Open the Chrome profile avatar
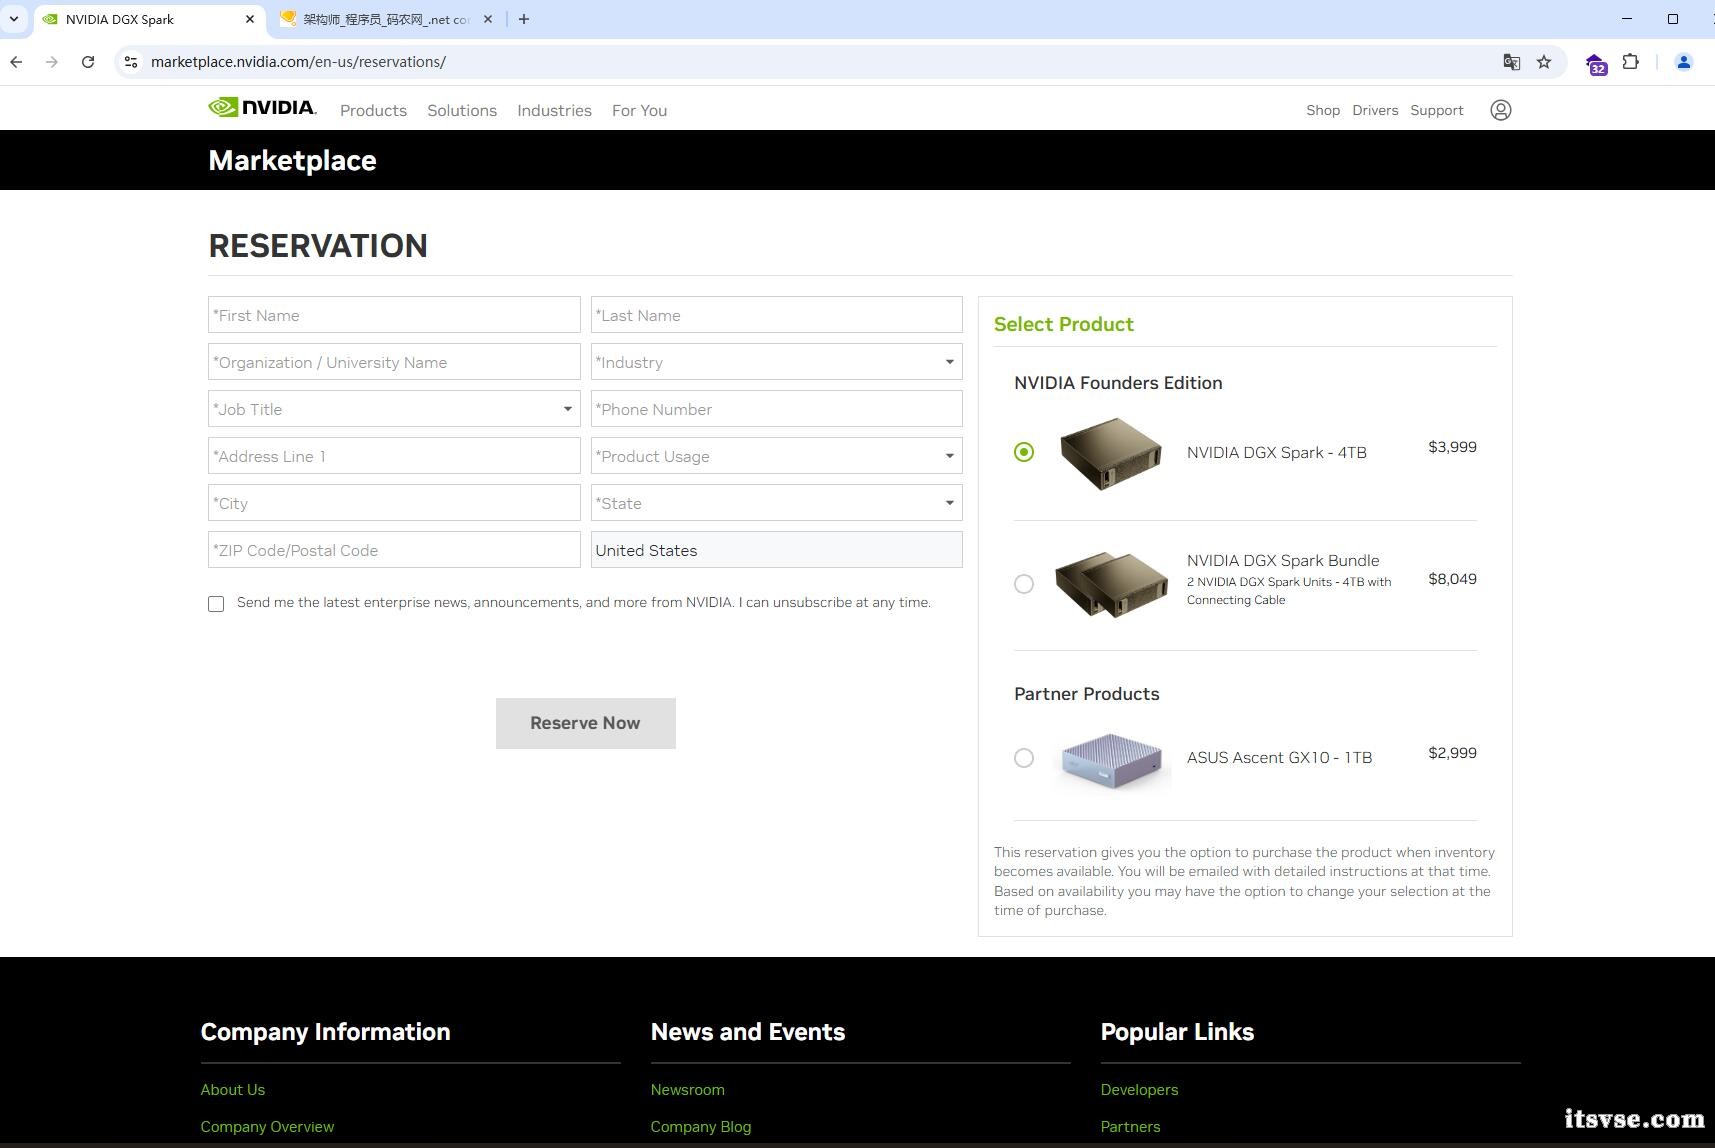The width and height of the screenshot is (1715, 1148). [1683, 62]
